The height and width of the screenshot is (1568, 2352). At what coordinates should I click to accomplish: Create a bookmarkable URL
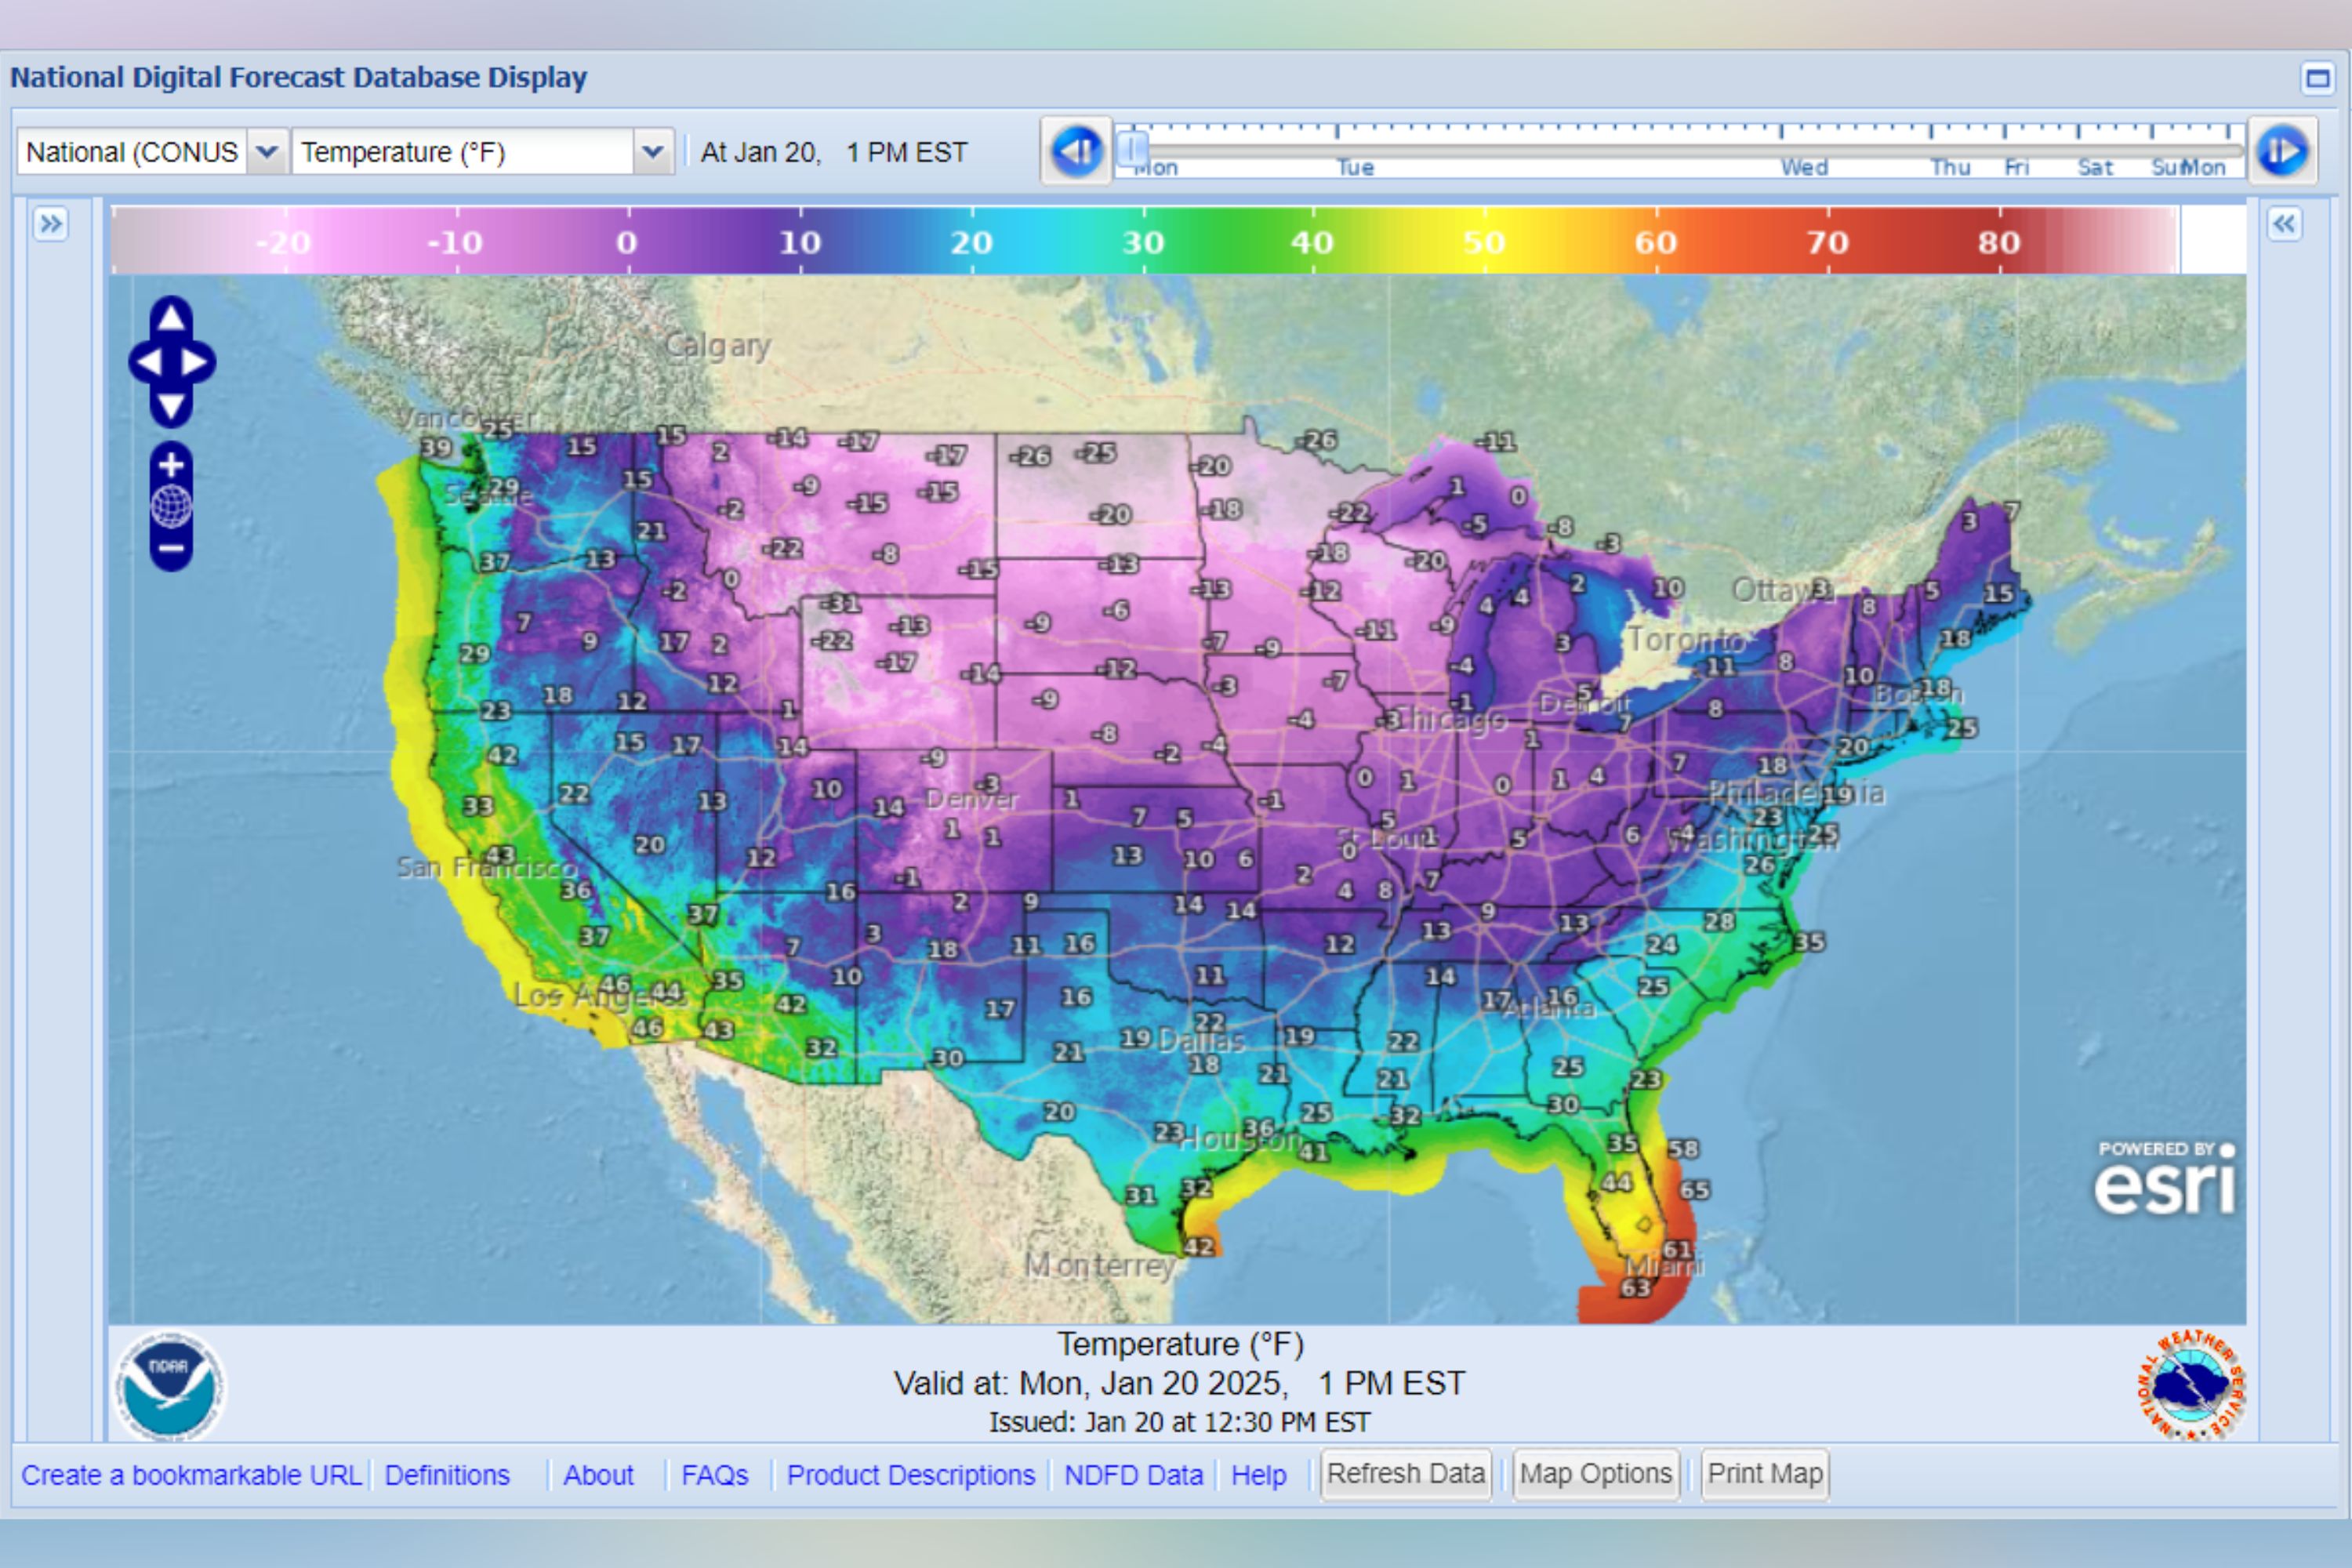(193, 1475)
